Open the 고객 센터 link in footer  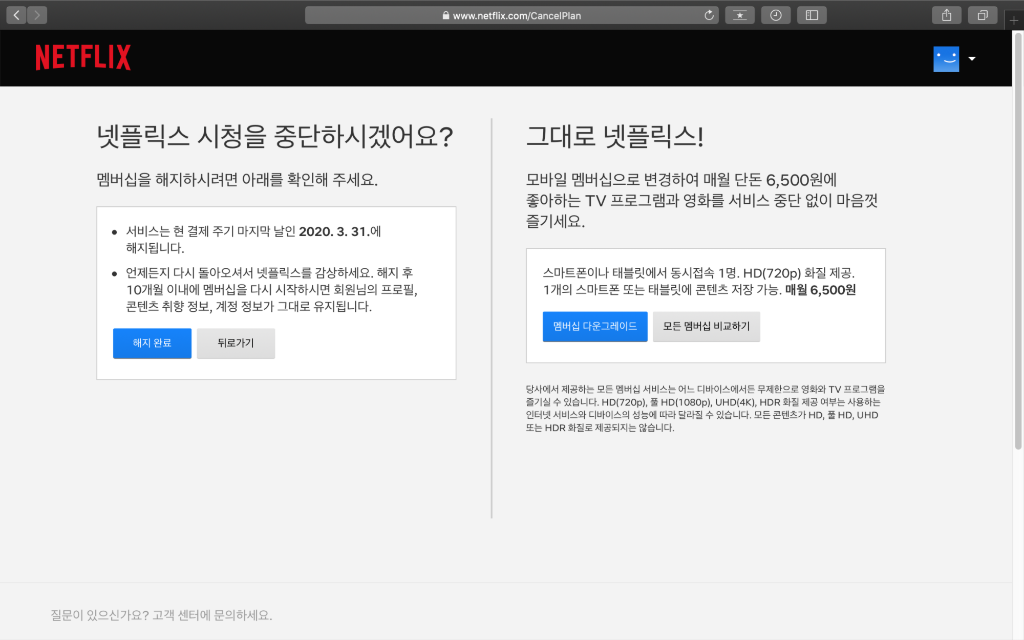(x=181, y=615)
